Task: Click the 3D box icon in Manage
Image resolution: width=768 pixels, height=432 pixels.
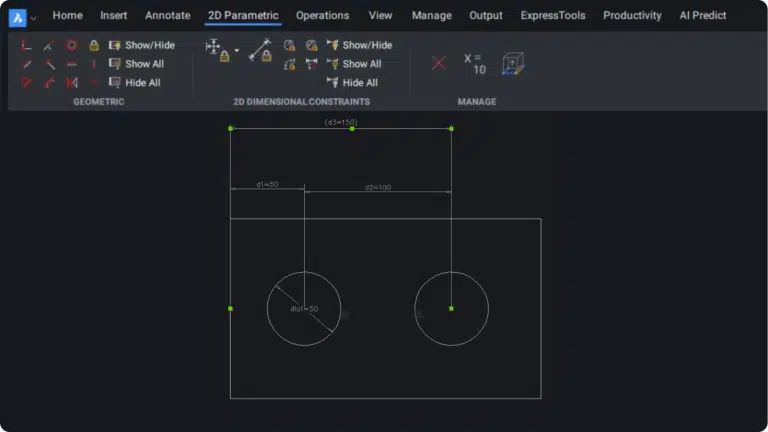Action: click(x=513, y=64)
